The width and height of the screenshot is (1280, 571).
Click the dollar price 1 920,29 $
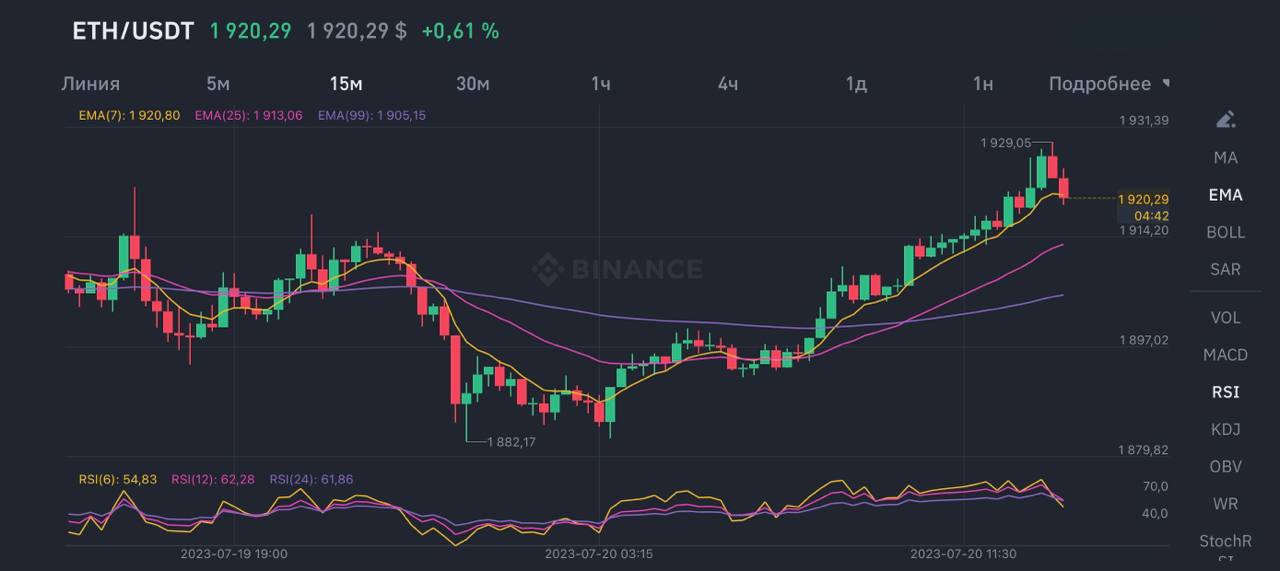[357, 31]
